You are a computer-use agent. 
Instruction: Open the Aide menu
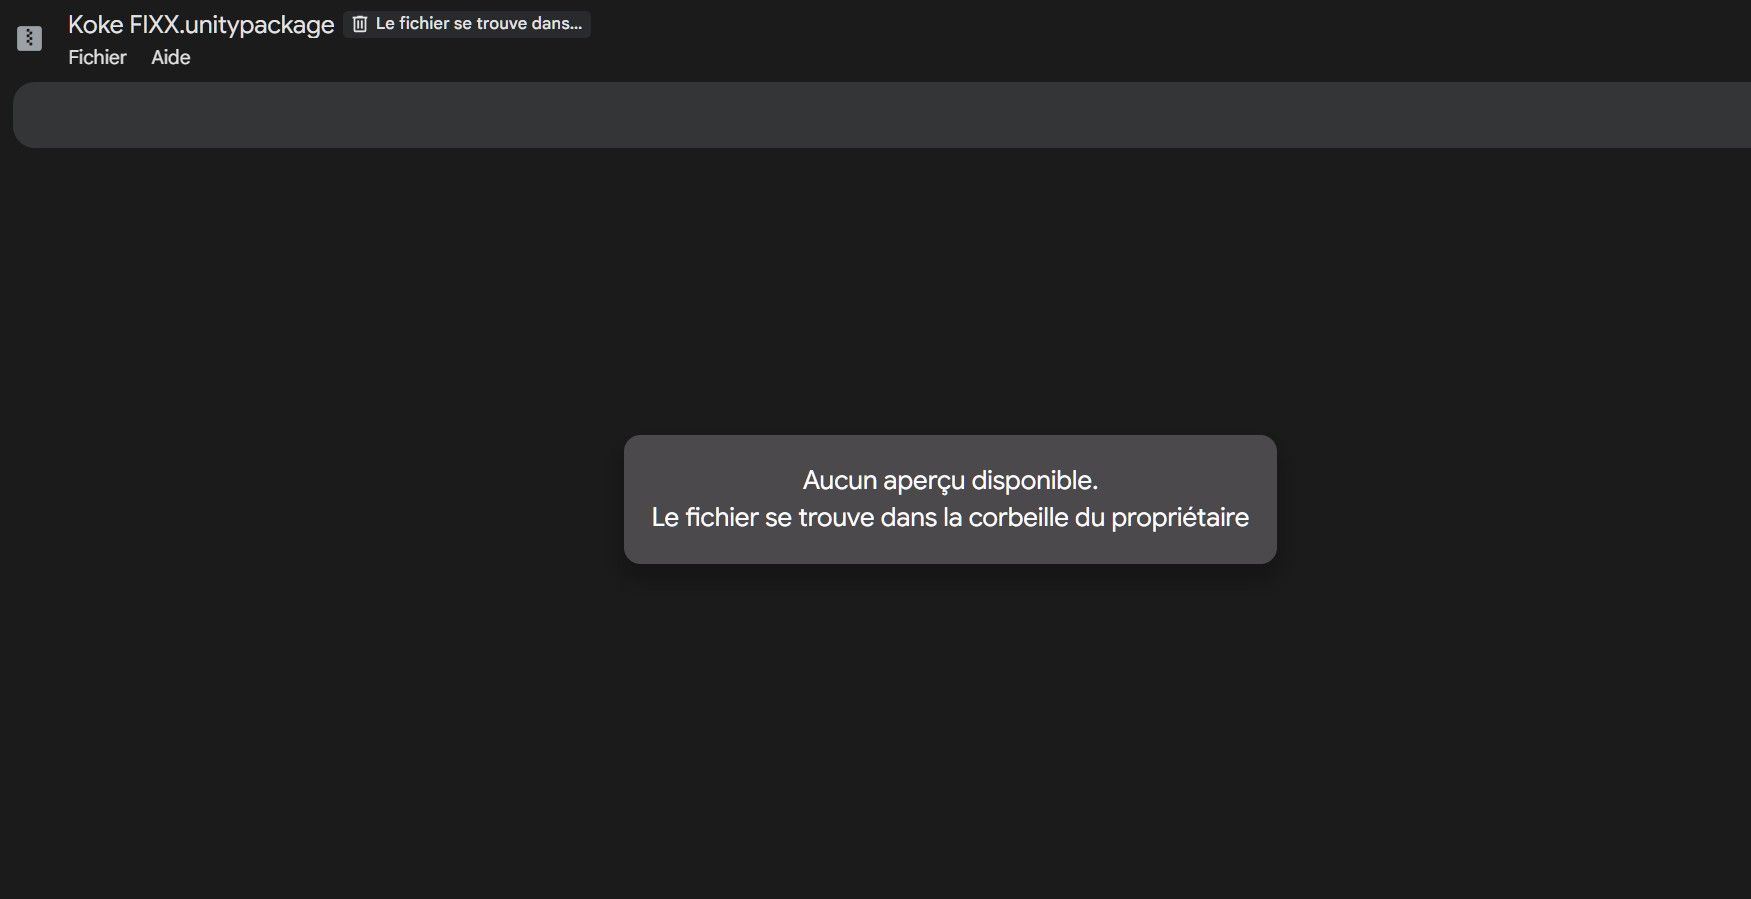tap(171, 58)
